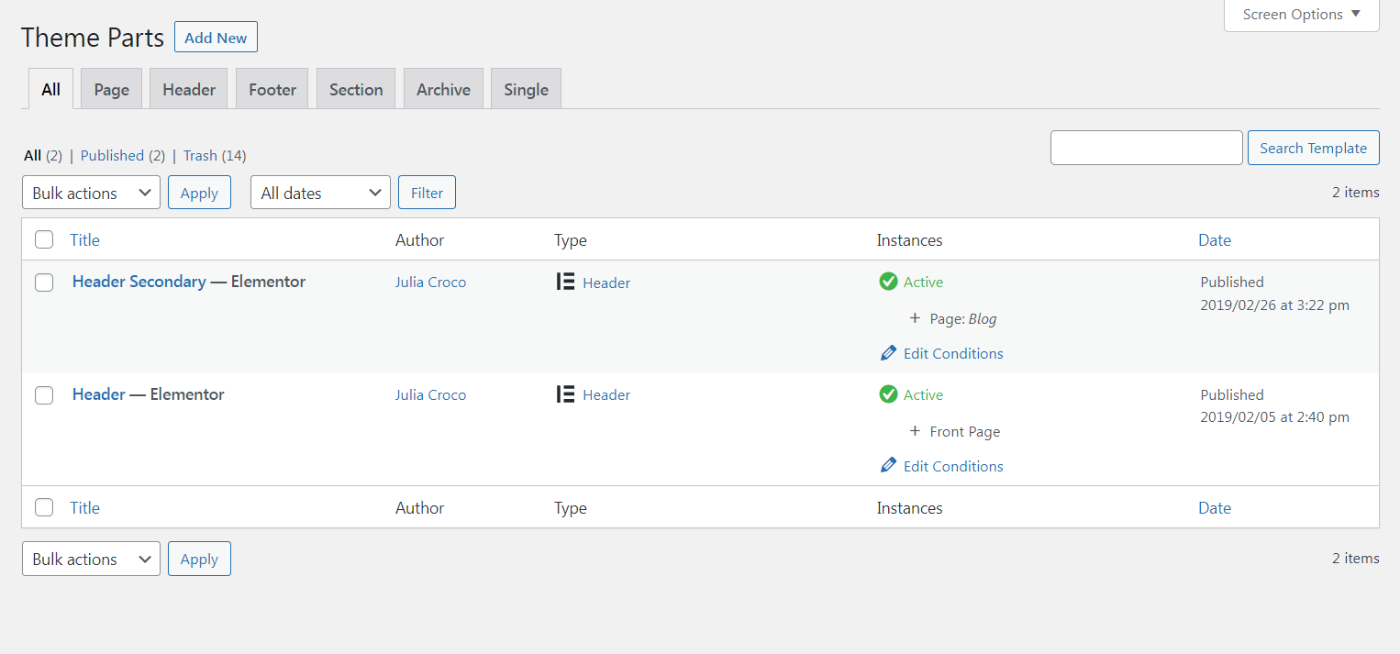Click Header type link in Header Secondary row
Image resolution: width=1400 pixels, height=654 pixels.
tap(606, 283)
